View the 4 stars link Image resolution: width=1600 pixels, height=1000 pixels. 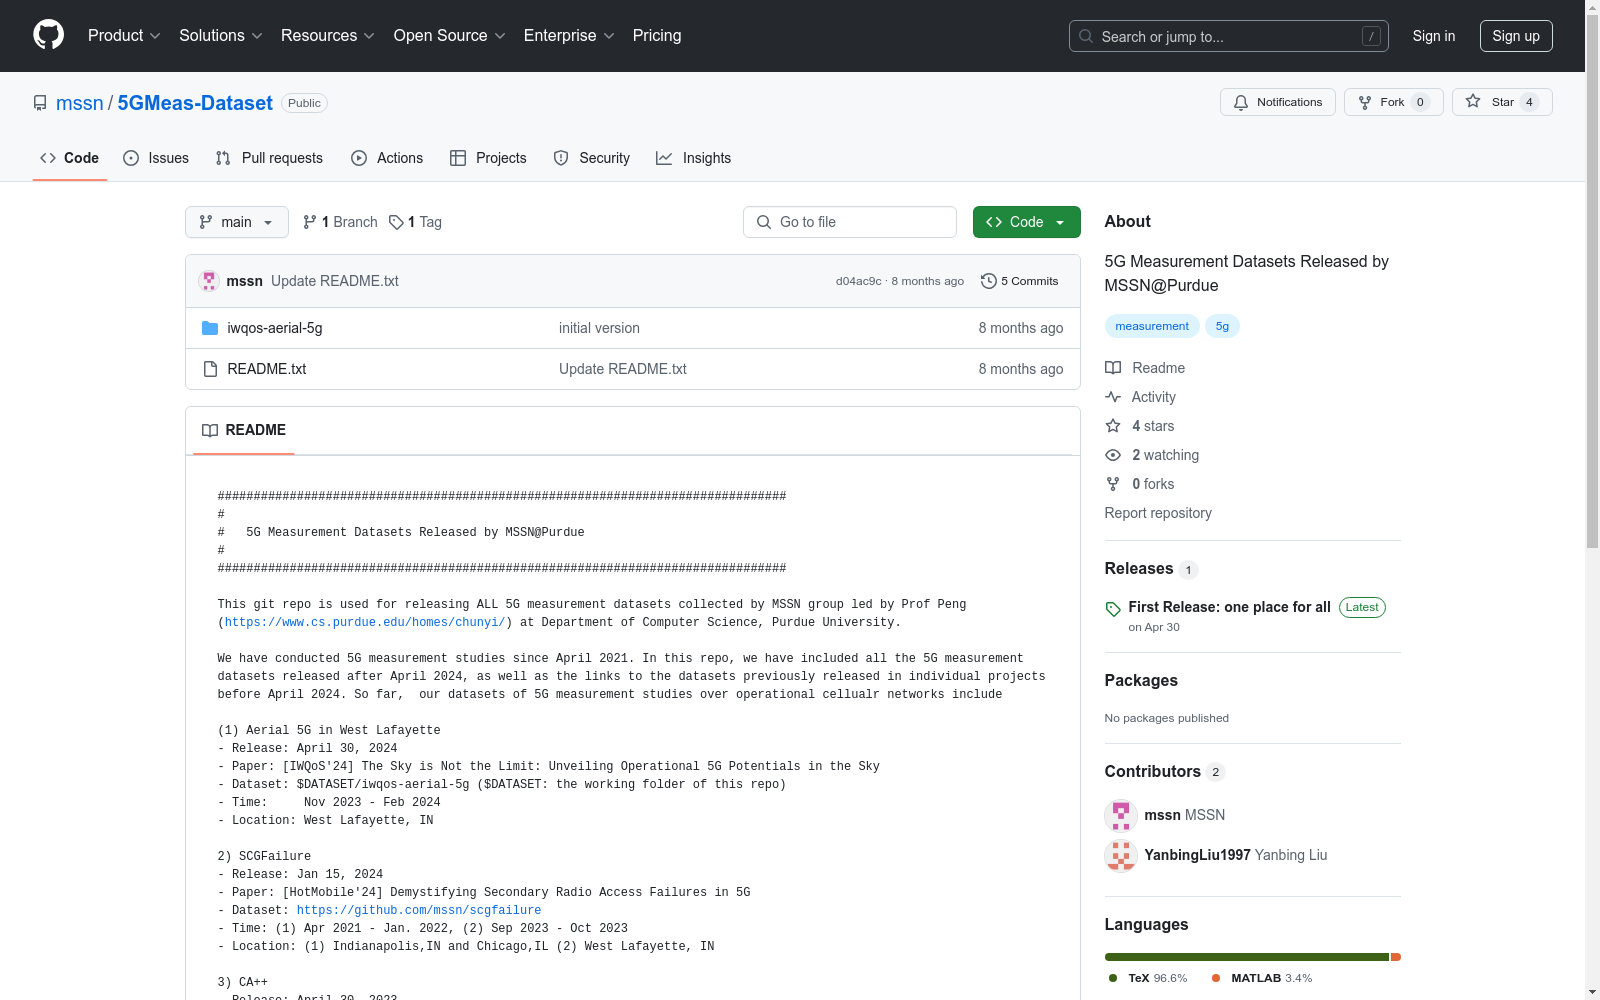coord(1140,426)
